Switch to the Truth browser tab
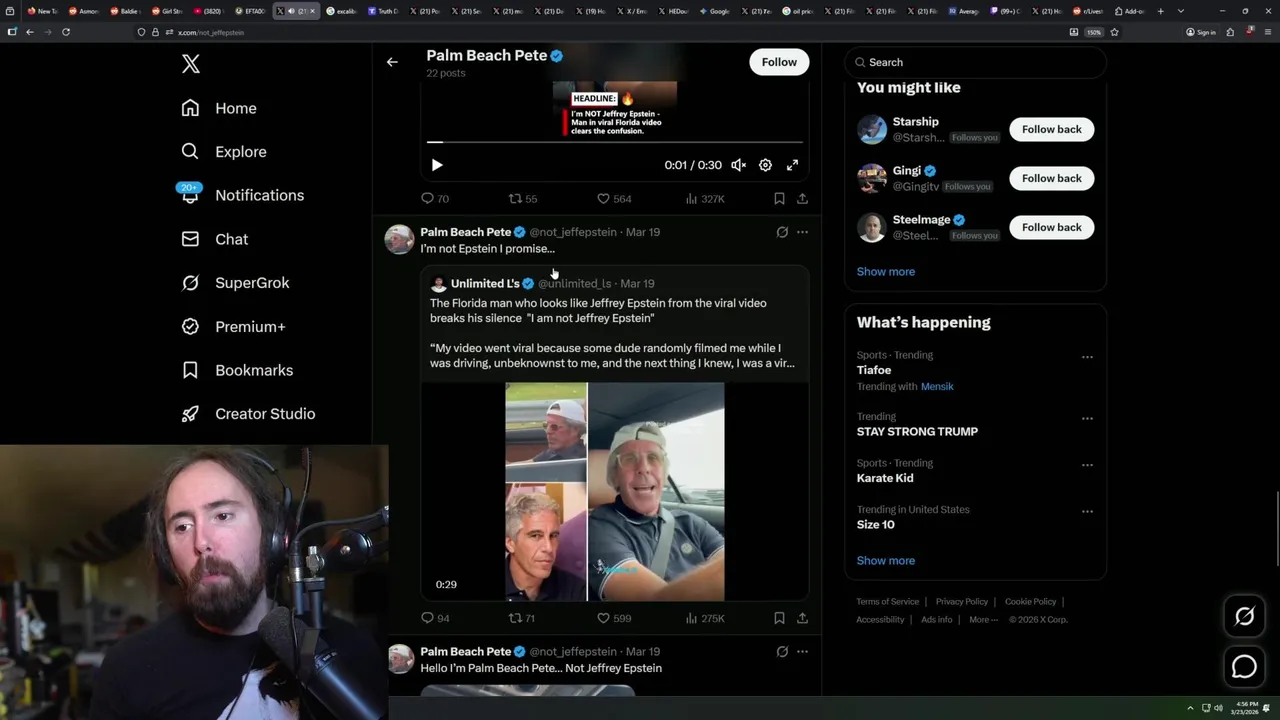Image resolution: width=1280 pixels, height=720 pixels. pos(382,11)
